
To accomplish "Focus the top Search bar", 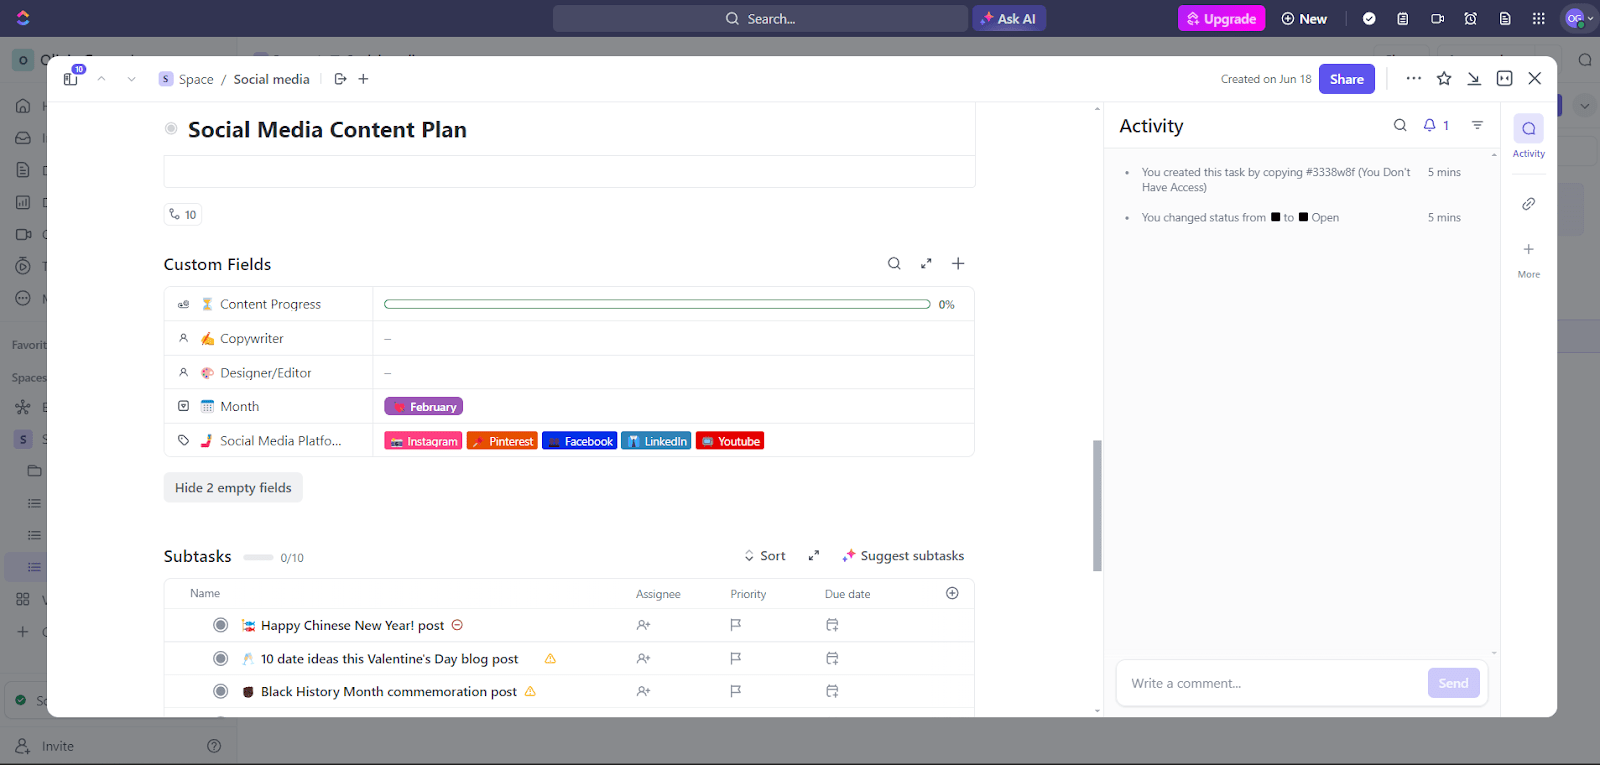I will [760, 19].
